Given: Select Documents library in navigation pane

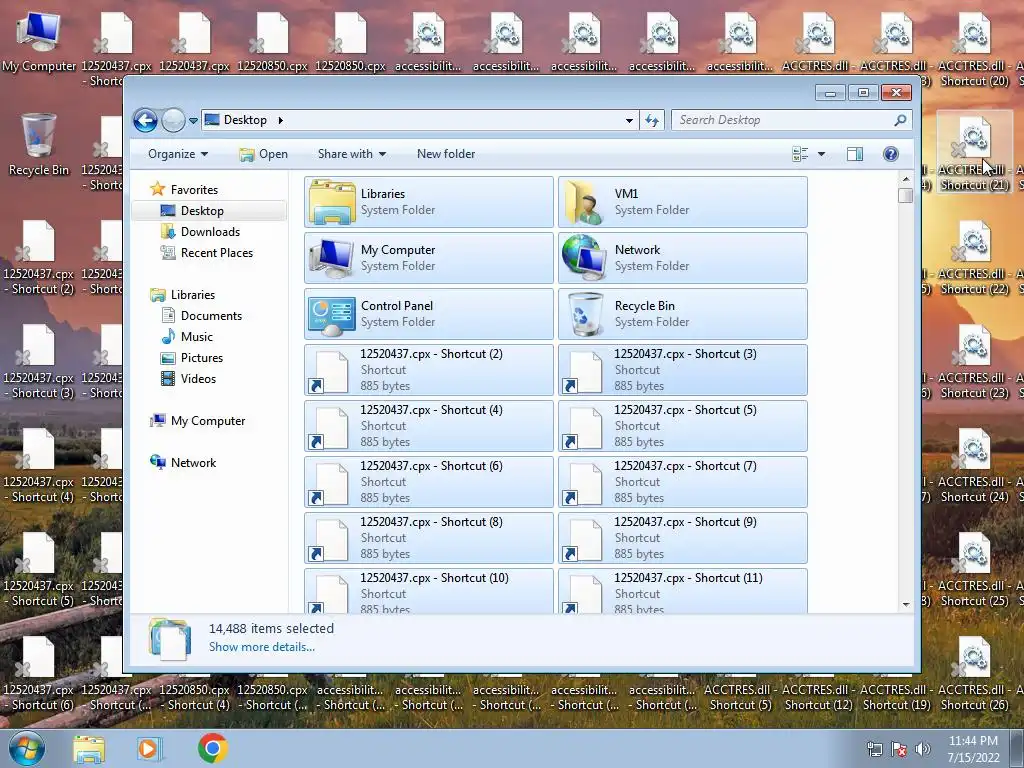Looking at the screenshot, I should [211, 315].
